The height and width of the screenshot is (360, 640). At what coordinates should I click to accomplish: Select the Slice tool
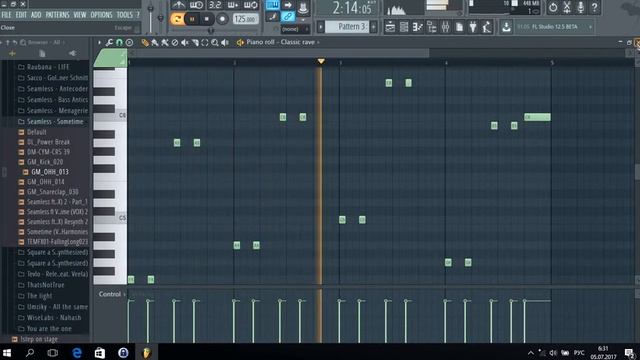195,42
